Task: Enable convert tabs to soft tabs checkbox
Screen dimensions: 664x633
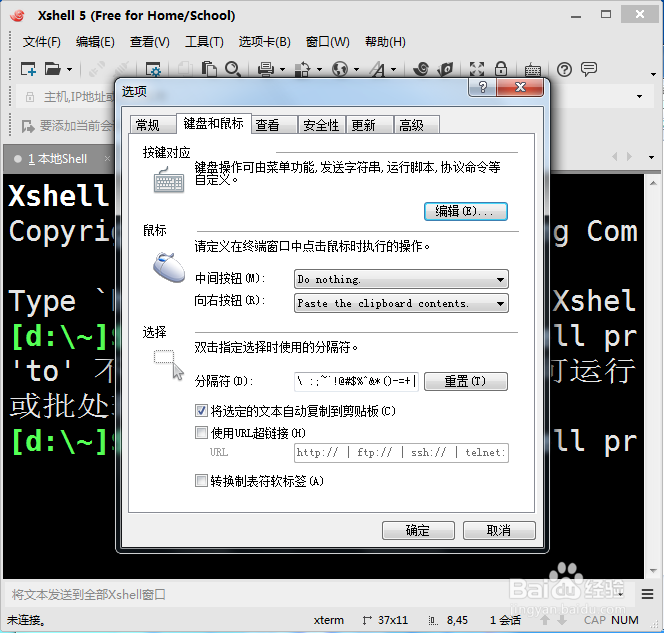Action: click(x=201, y=481)
